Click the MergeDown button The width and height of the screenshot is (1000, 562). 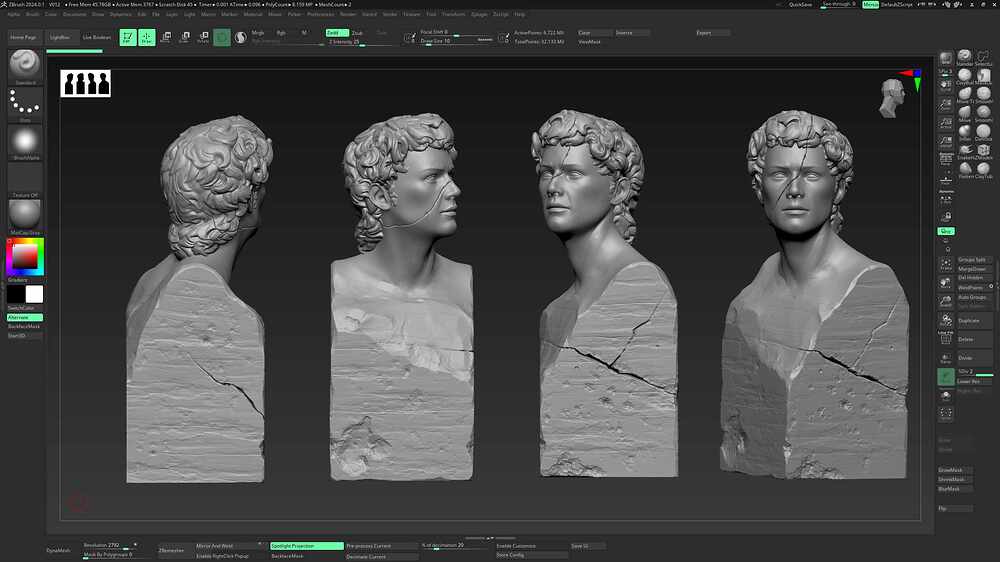pyautogui.click(x=974, y=269)
